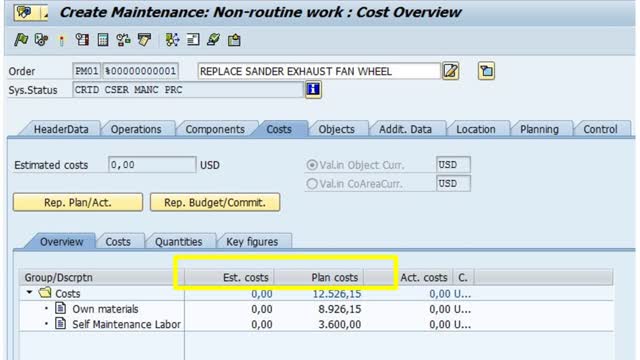640x360 pixels.
Task: Select the Costs tree row label
Action: pos(68,293)
